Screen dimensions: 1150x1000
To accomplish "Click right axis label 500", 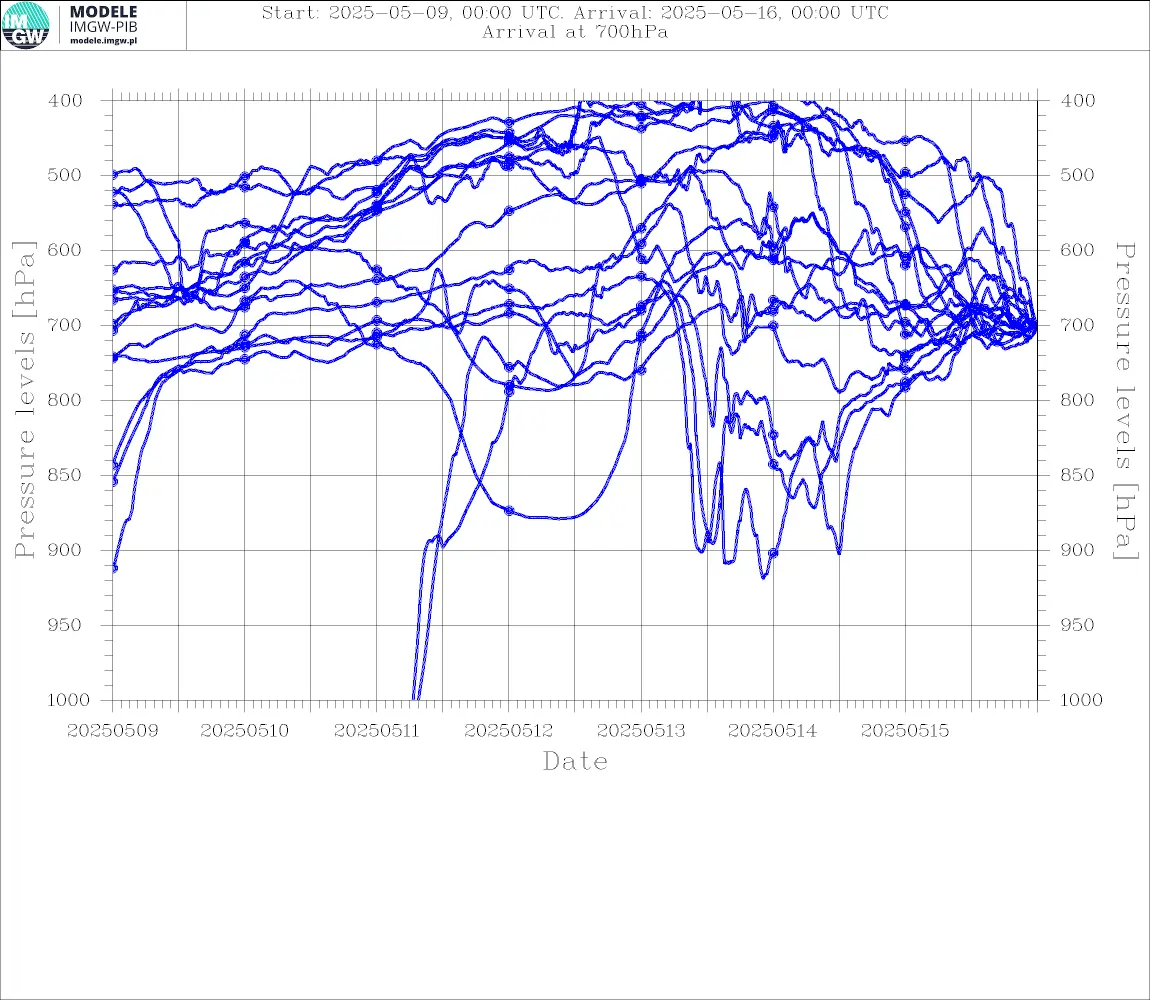I will (x=1077, y=175).
